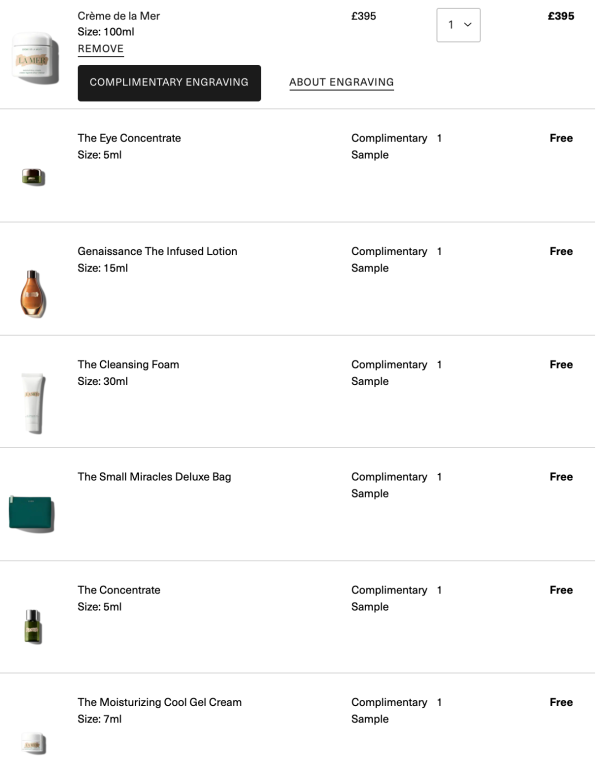This screenshot has width=600, height=769.
Task: Click the £395 total price of Crème de la Mer
Action: pos(561,16)
